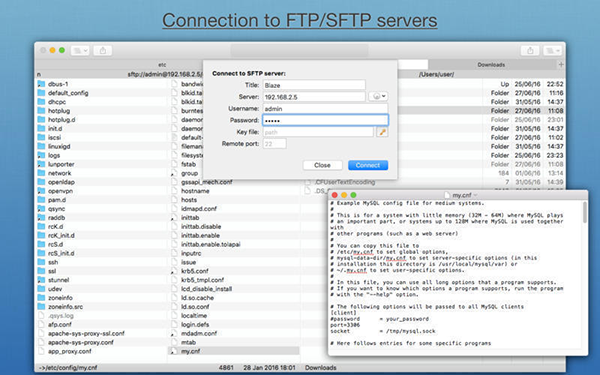Click the left toolbar share icon
The width and height of the screenshot is (600, 375).
(103, 51)
